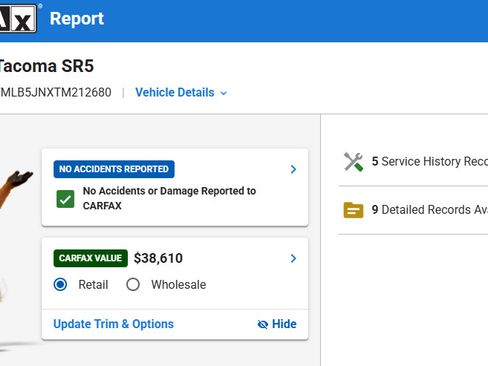Click the No Accidents Reported badge
Screen dimensions: 488x366
tap(114, 169)
